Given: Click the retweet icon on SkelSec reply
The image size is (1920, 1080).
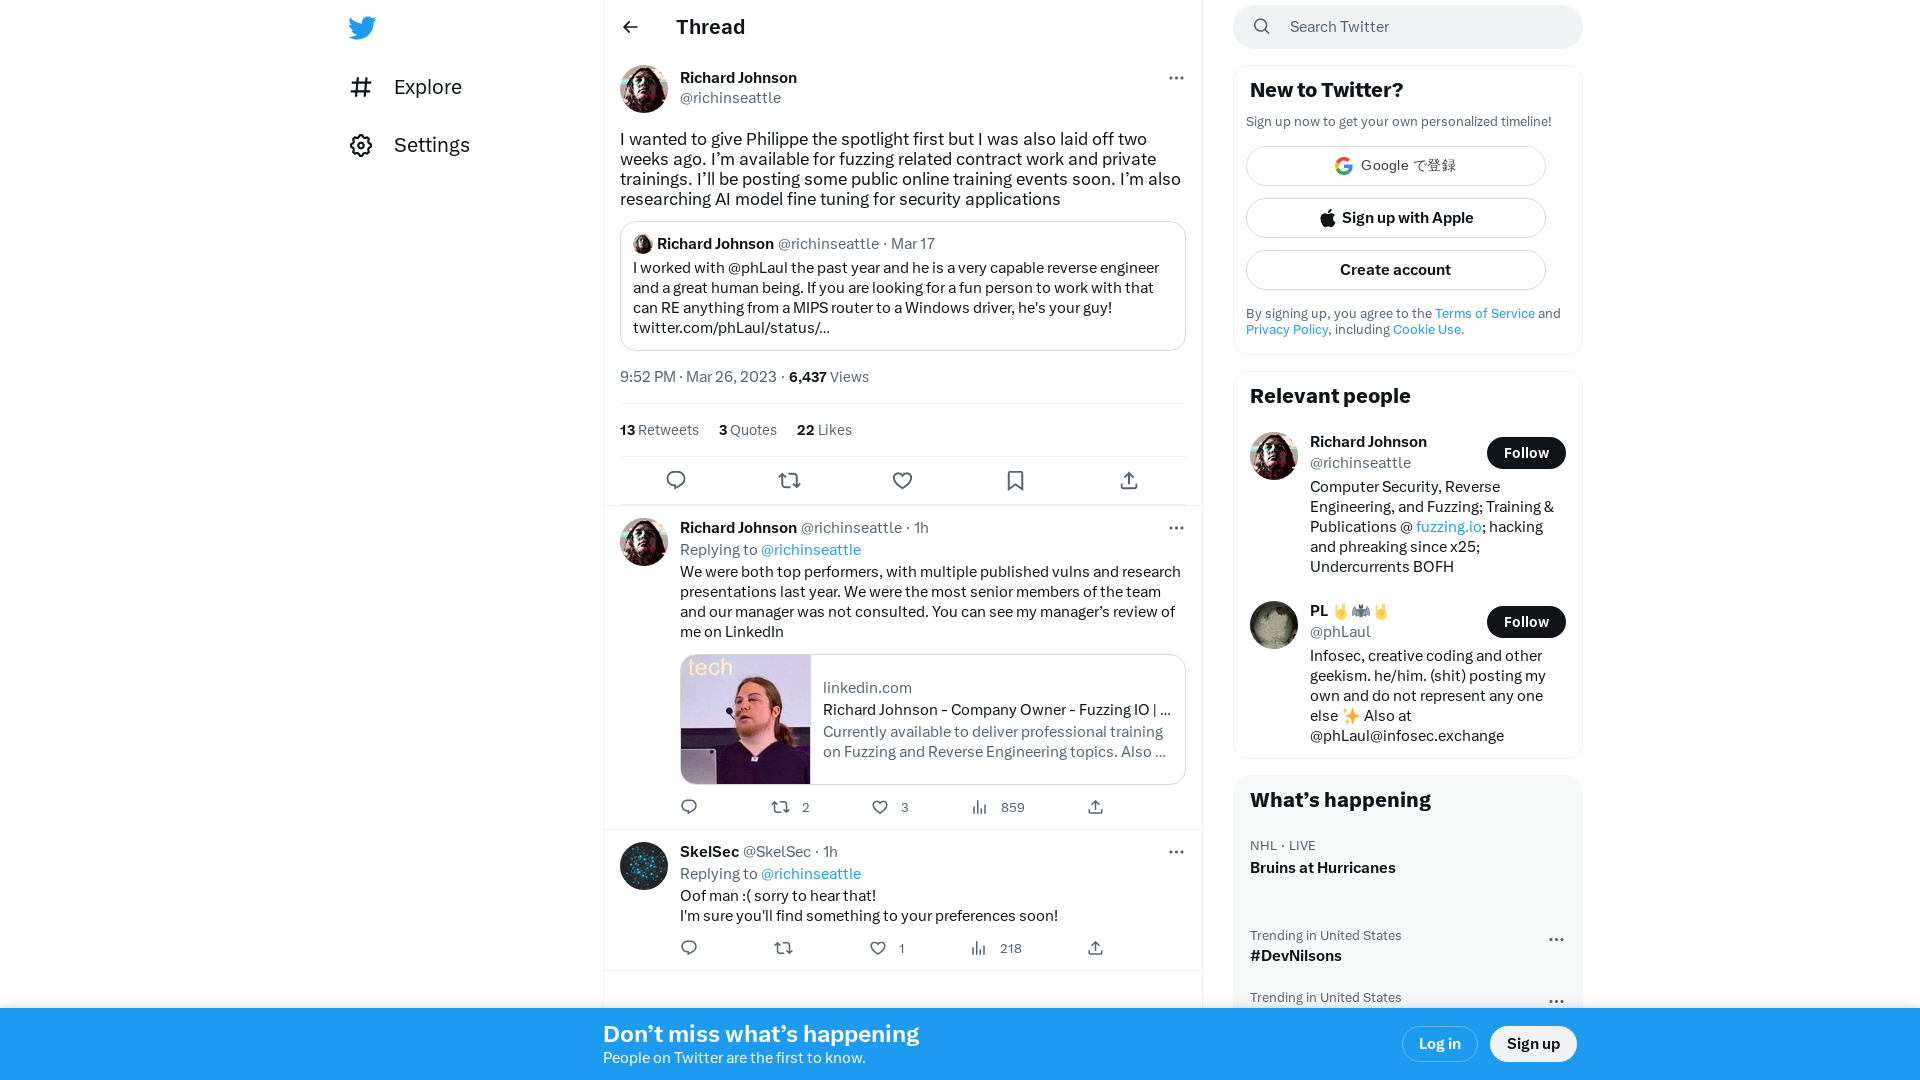Looking at the screenshot, I should click(782, 947).
